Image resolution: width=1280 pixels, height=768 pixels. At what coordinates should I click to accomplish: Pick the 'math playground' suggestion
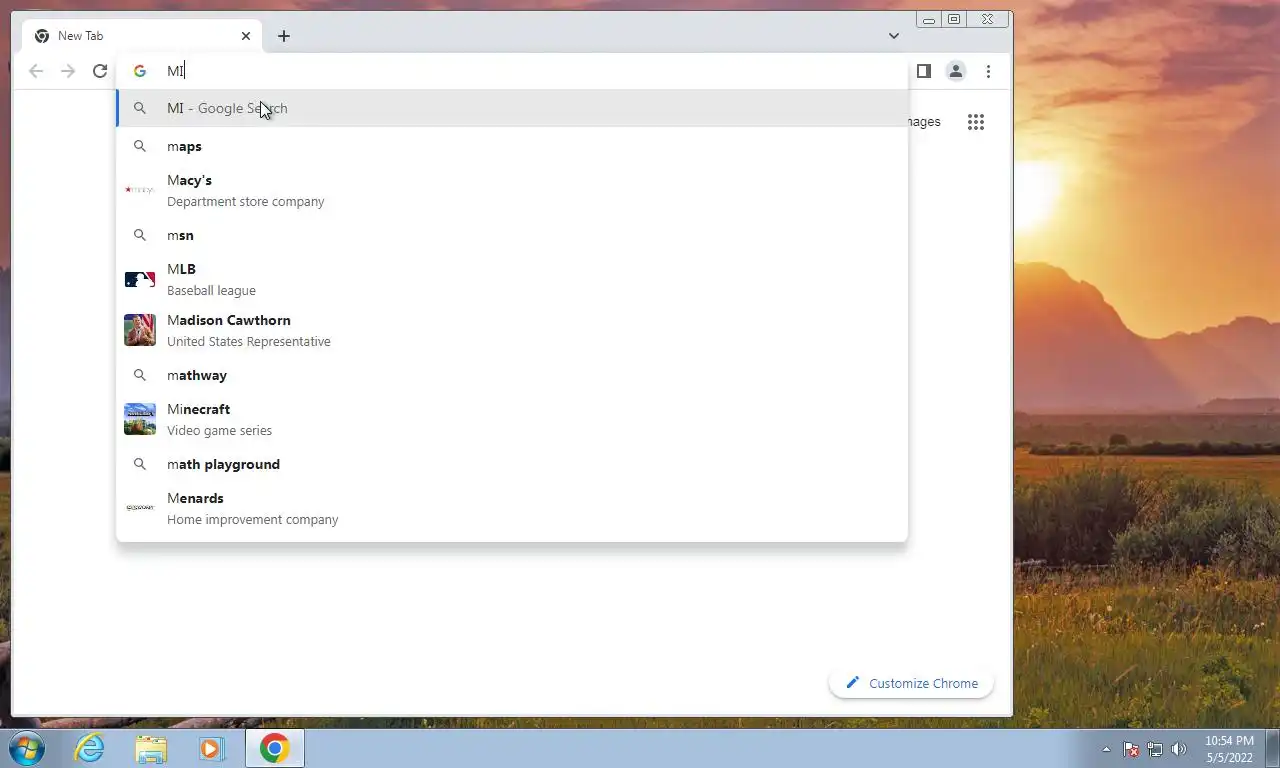512,464
